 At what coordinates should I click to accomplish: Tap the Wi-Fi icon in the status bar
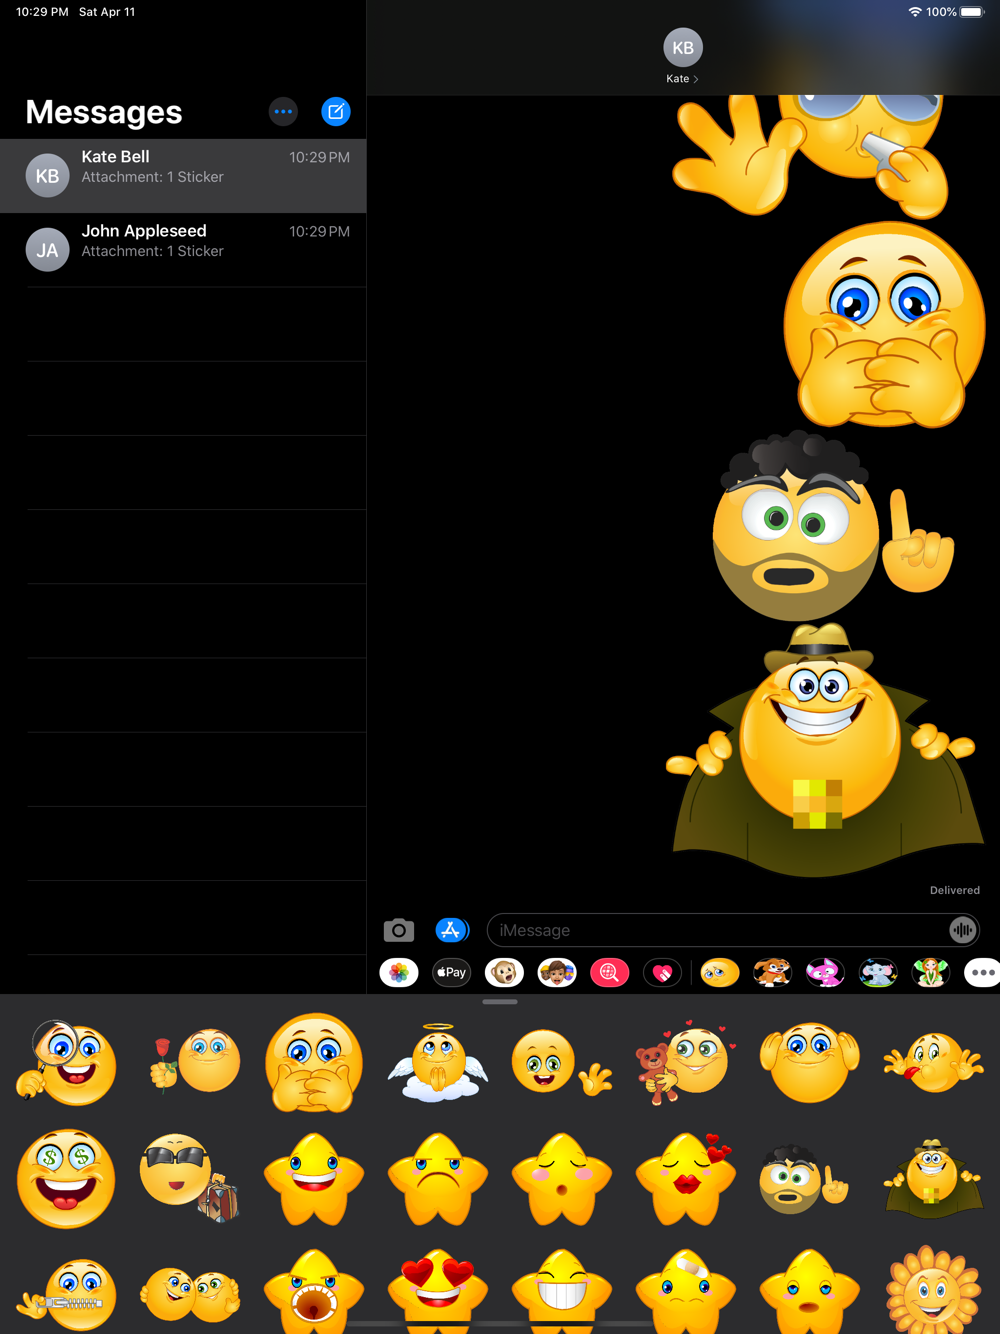(915, 12)
